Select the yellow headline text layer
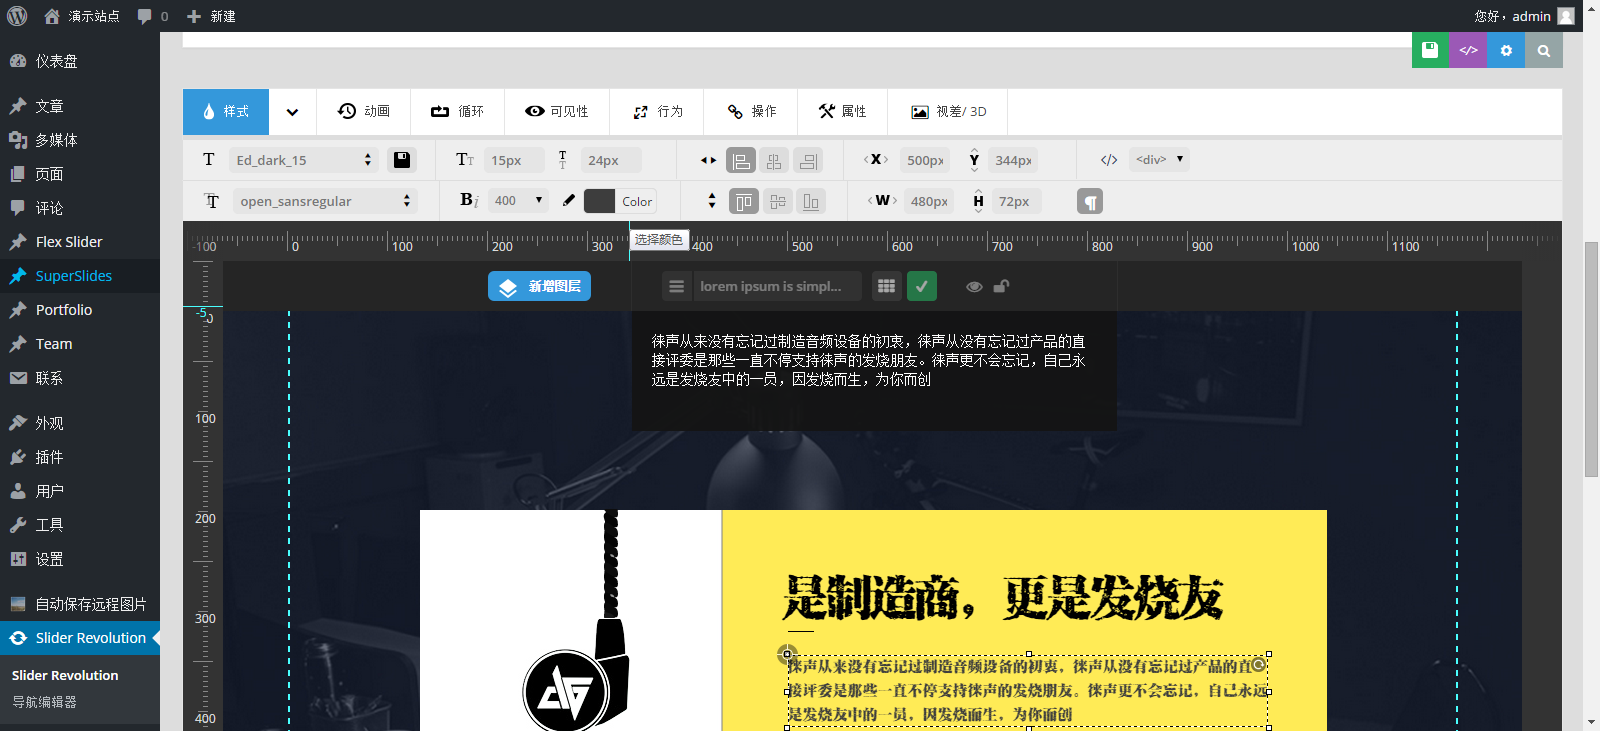Screen dimensions: 1600x731 coord(1003,598)
